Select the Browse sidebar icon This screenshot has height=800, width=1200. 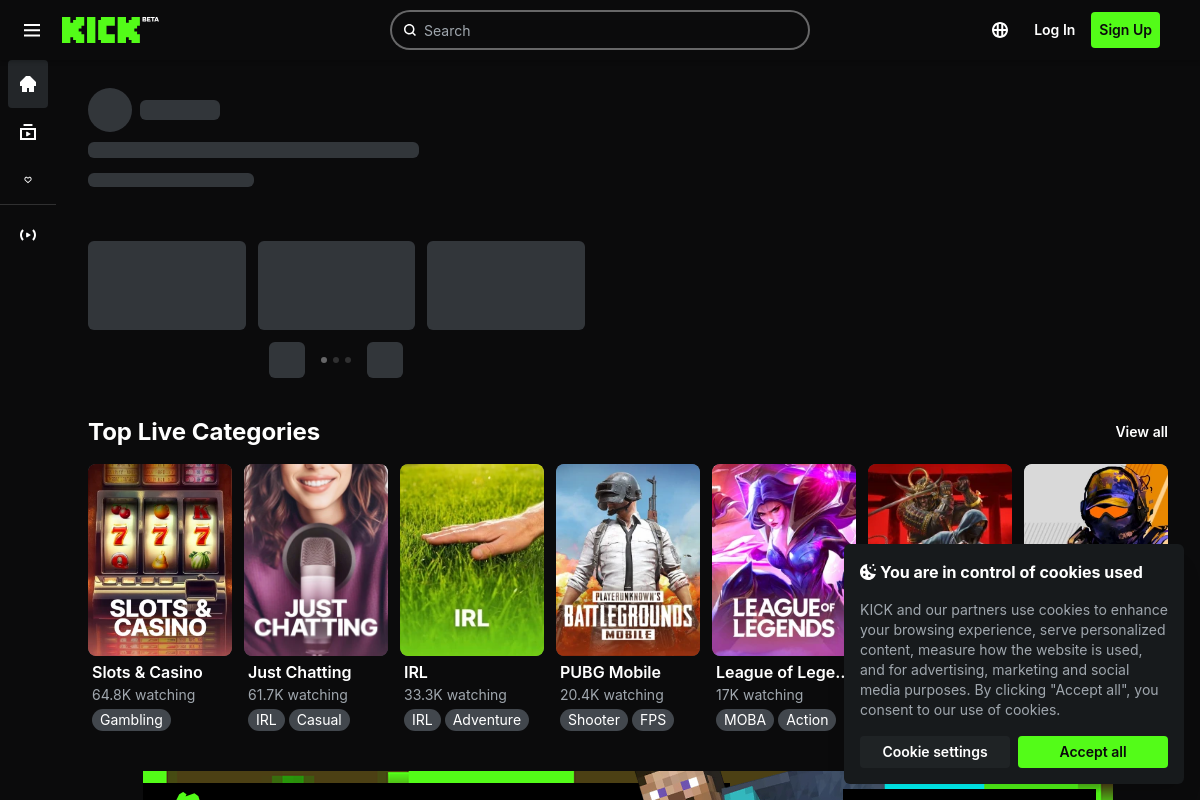[28, 132]
